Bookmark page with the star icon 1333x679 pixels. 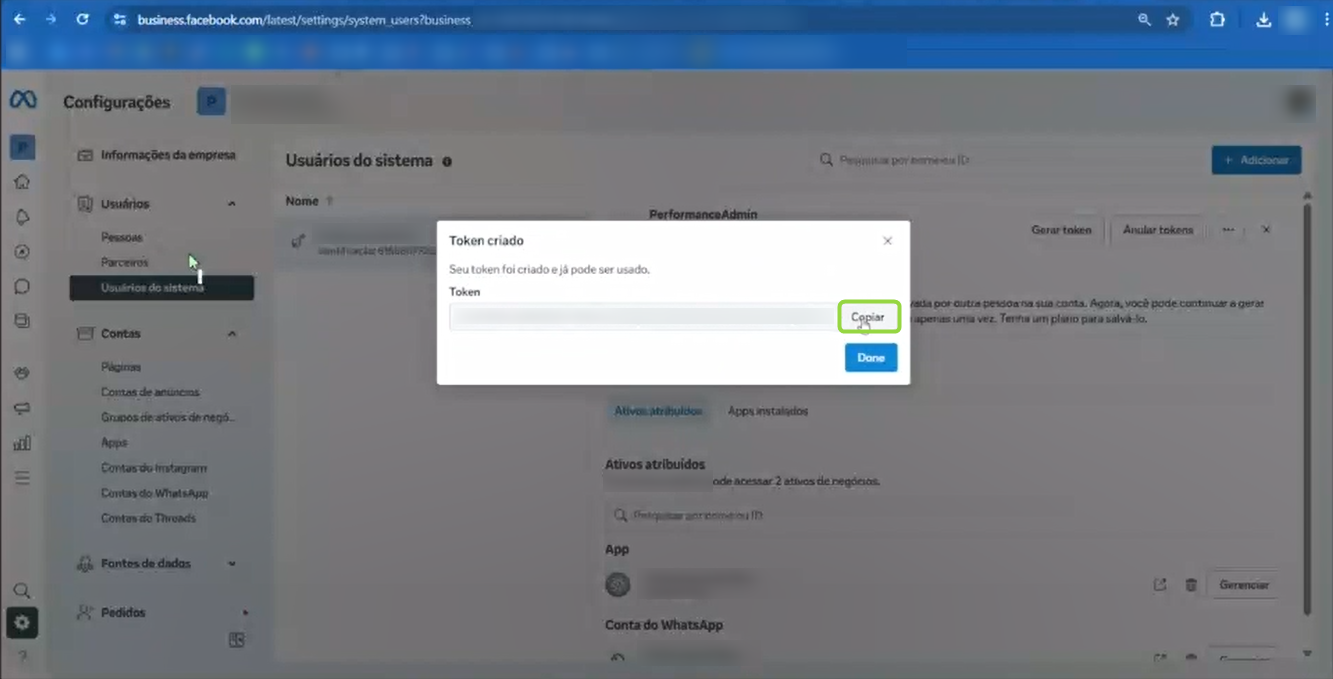[1173, 20]
